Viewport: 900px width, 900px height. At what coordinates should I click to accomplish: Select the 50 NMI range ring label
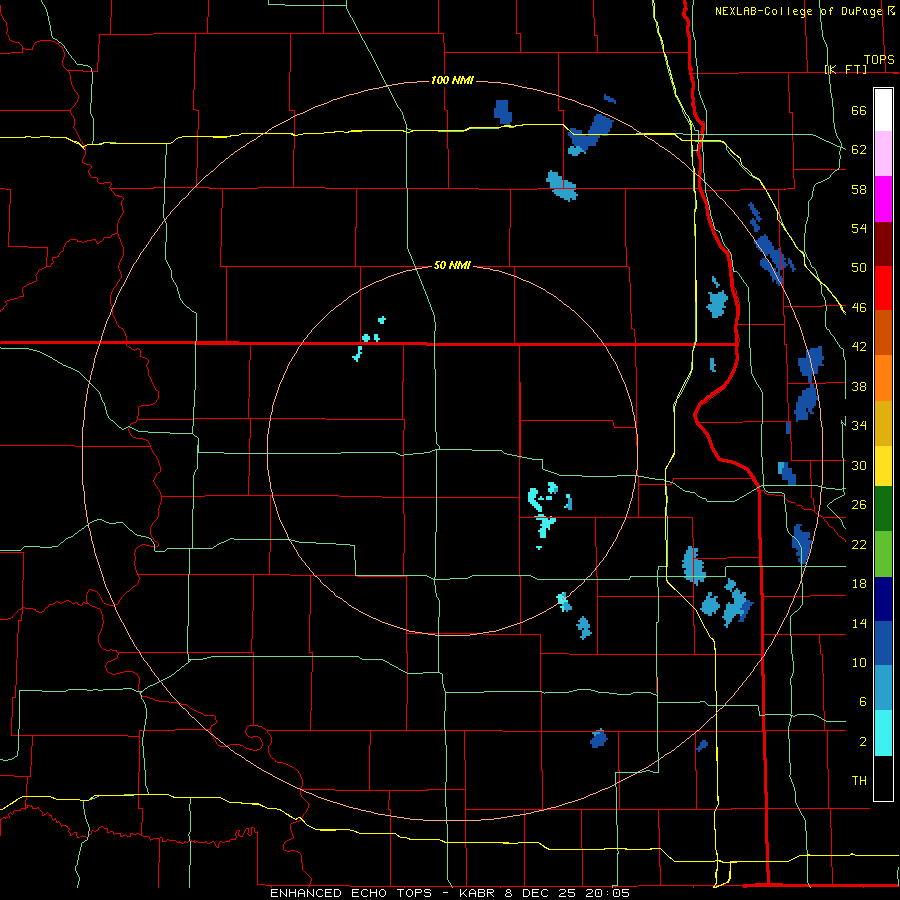point(452,265)
